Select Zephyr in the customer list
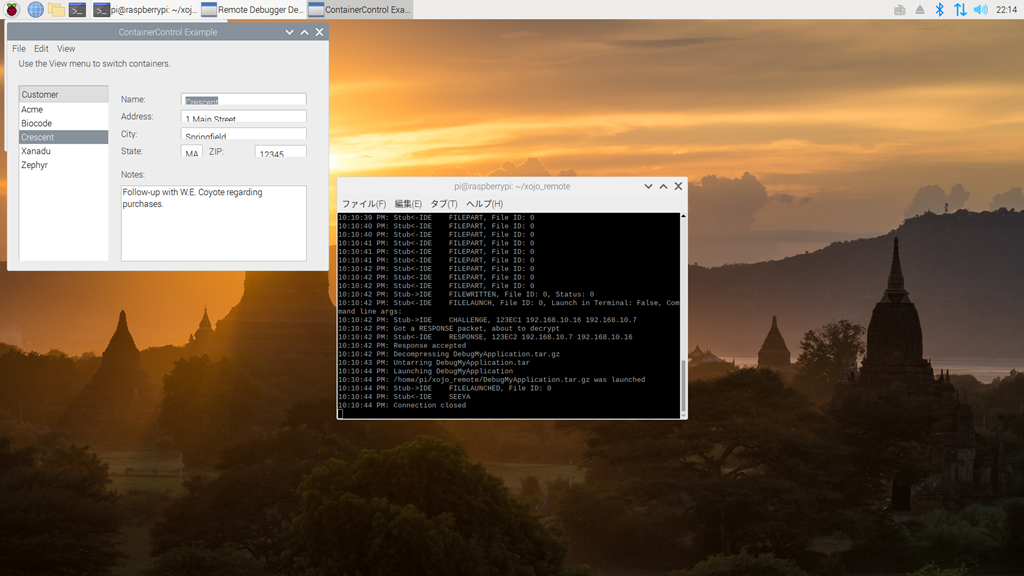The width and height of the screenshot is (1024, 576). pyautogui.click(x=63, y=165)
